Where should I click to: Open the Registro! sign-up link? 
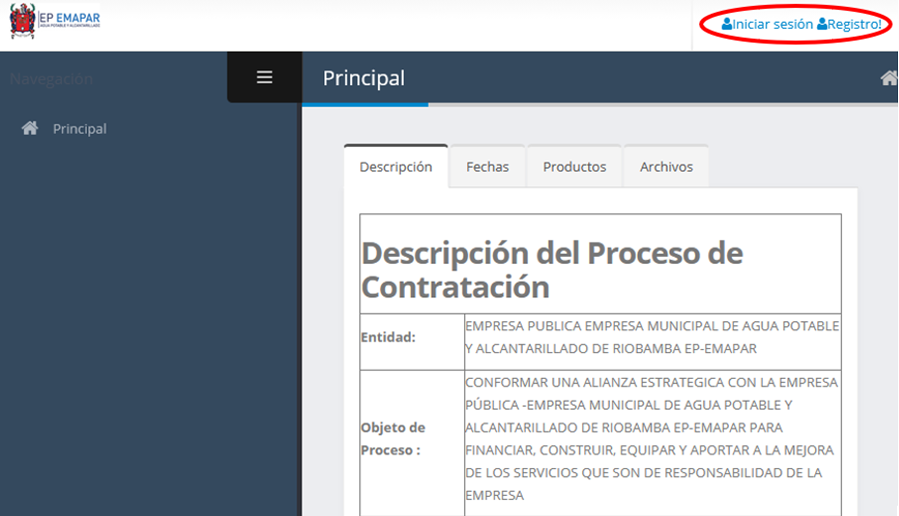pos(855,24)
